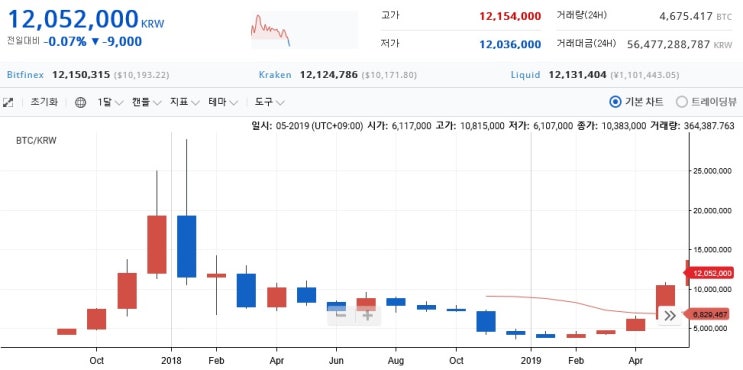Click the 저가 value 12,036,000
The width and height of the screenshot is (743, 370).
click(510, 45)
